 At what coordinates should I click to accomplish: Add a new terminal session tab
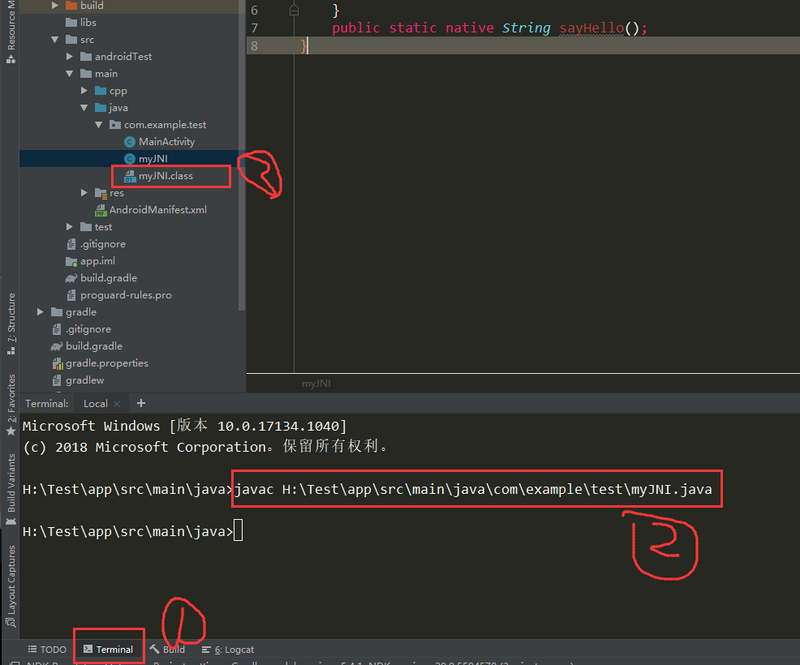coord(141,403)
